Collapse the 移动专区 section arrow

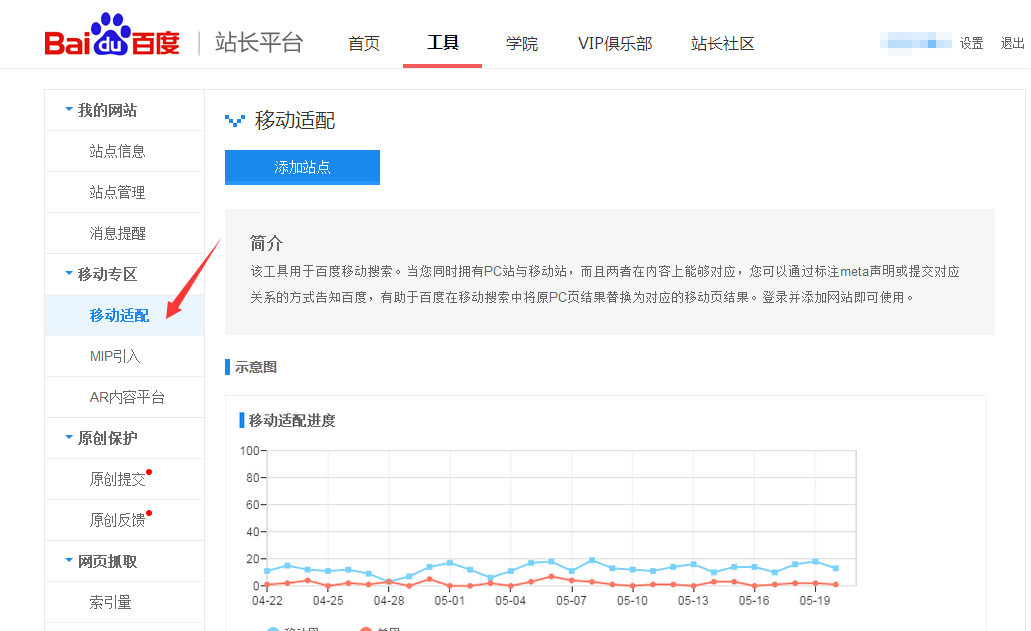click(x=68, y=273)
